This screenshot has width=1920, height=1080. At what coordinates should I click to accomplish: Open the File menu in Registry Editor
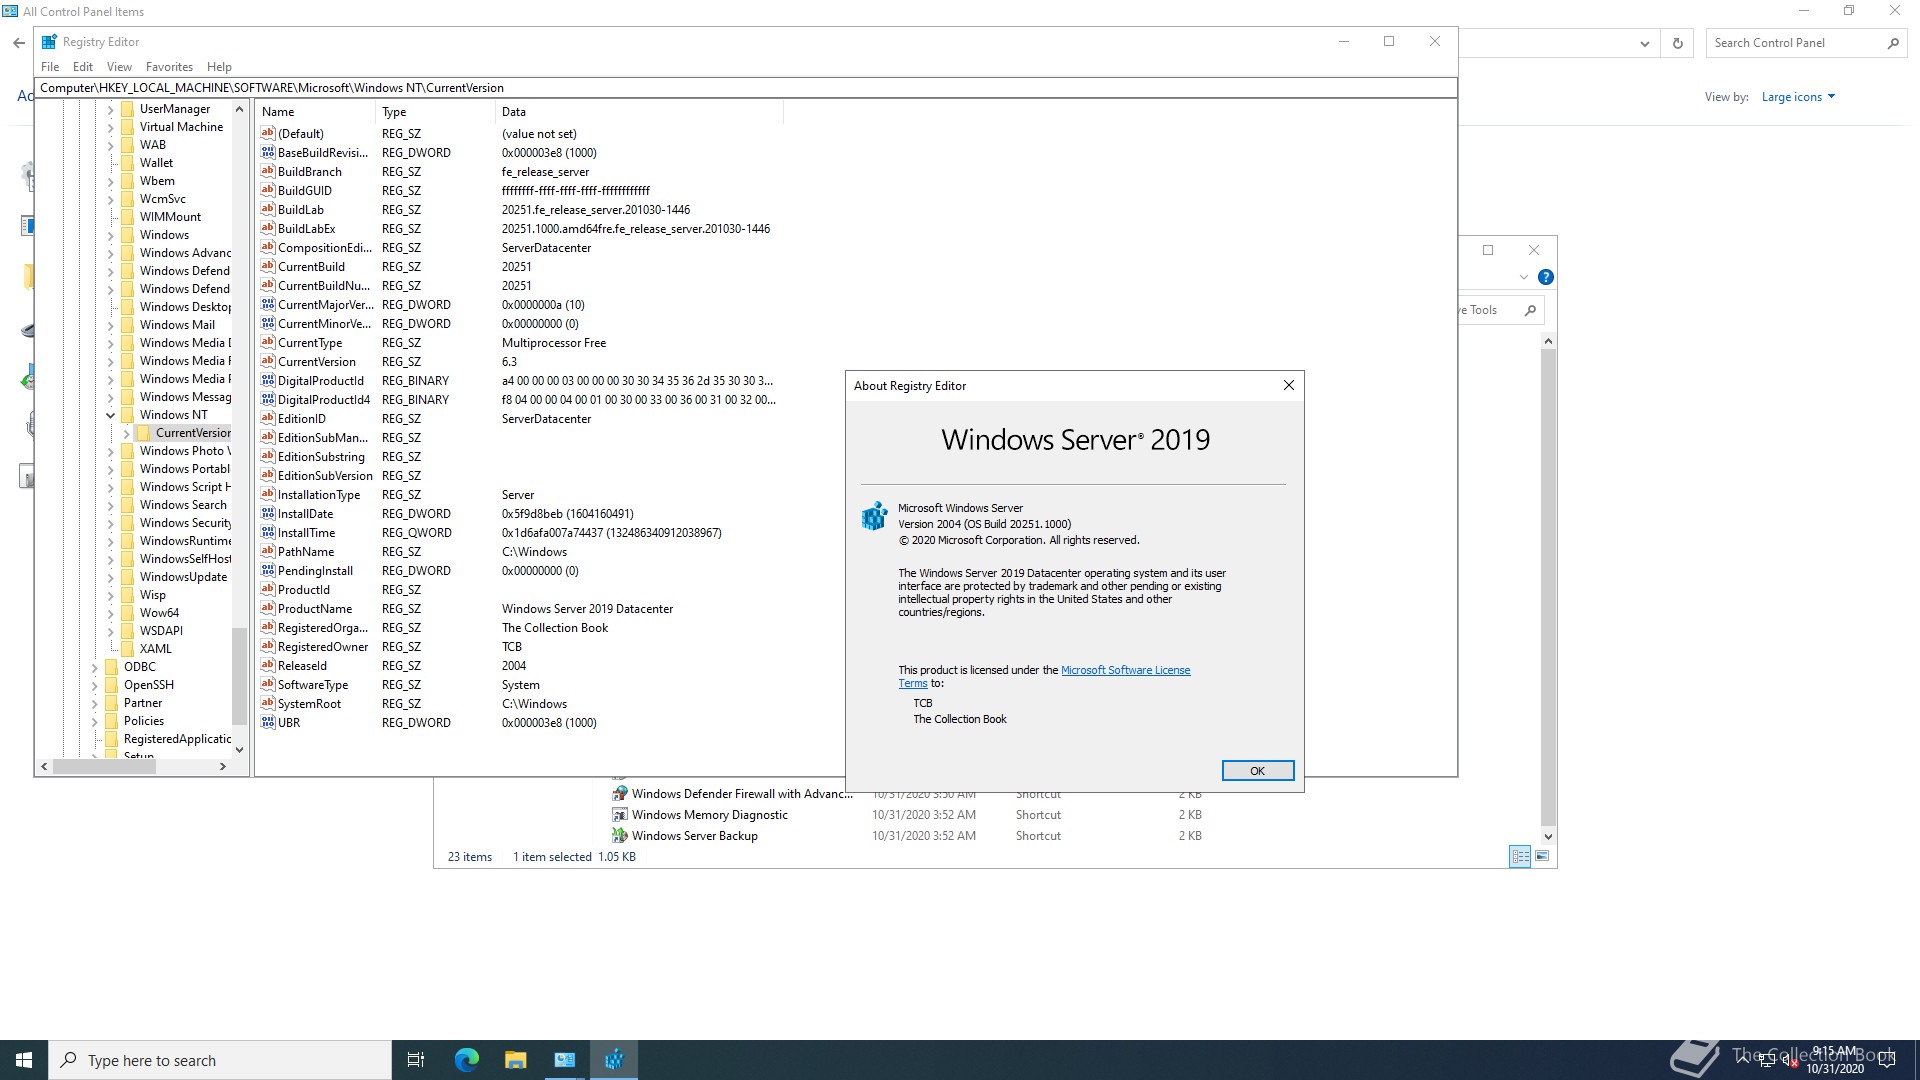[50, 67]
